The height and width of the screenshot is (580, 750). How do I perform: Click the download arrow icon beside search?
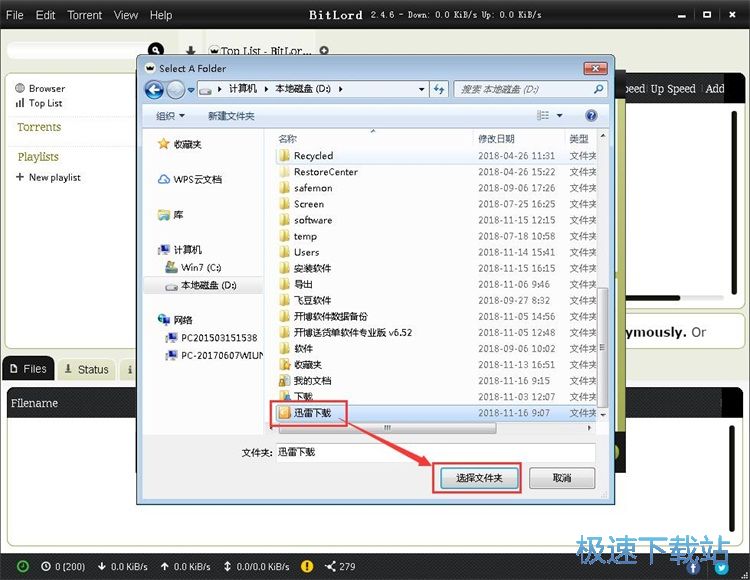coord(190,50)
